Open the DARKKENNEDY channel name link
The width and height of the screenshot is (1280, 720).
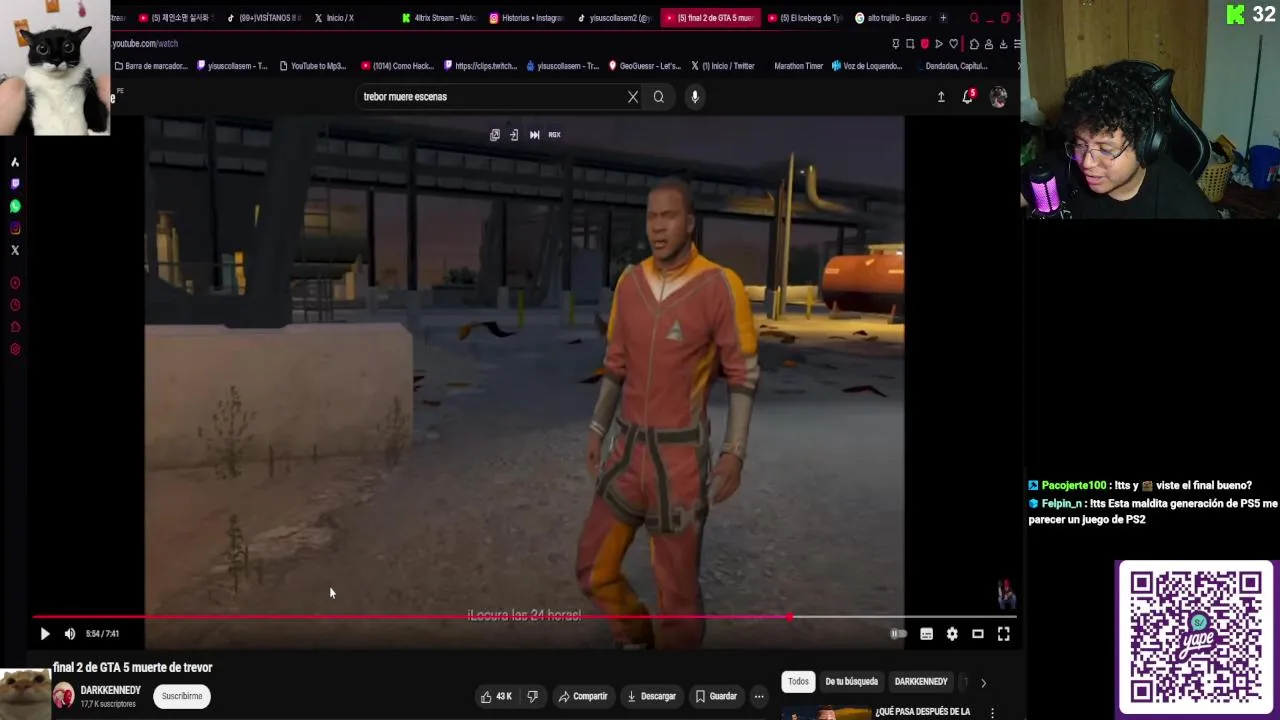pyautogui.click(x=110, y=690)
